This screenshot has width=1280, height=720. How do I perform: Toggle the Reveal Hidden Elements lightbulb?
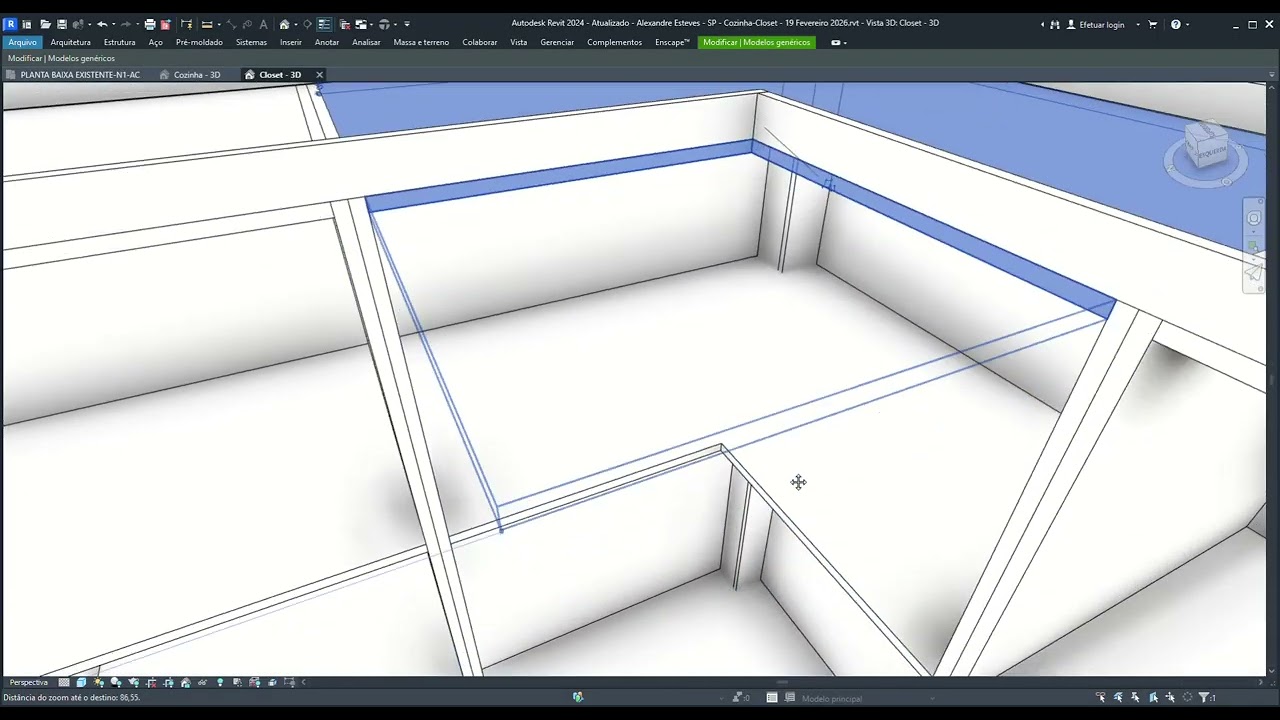point(220,682)
